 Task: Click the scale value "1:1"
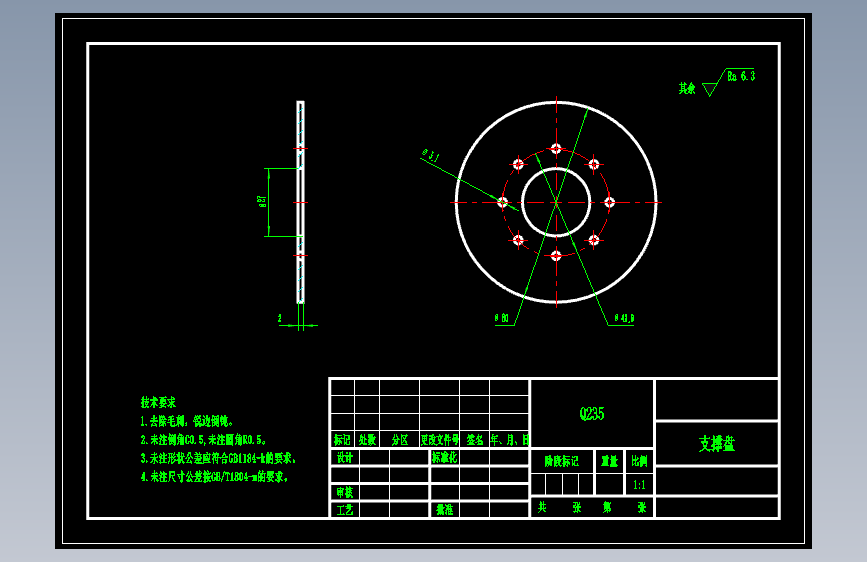coord(639,485)
